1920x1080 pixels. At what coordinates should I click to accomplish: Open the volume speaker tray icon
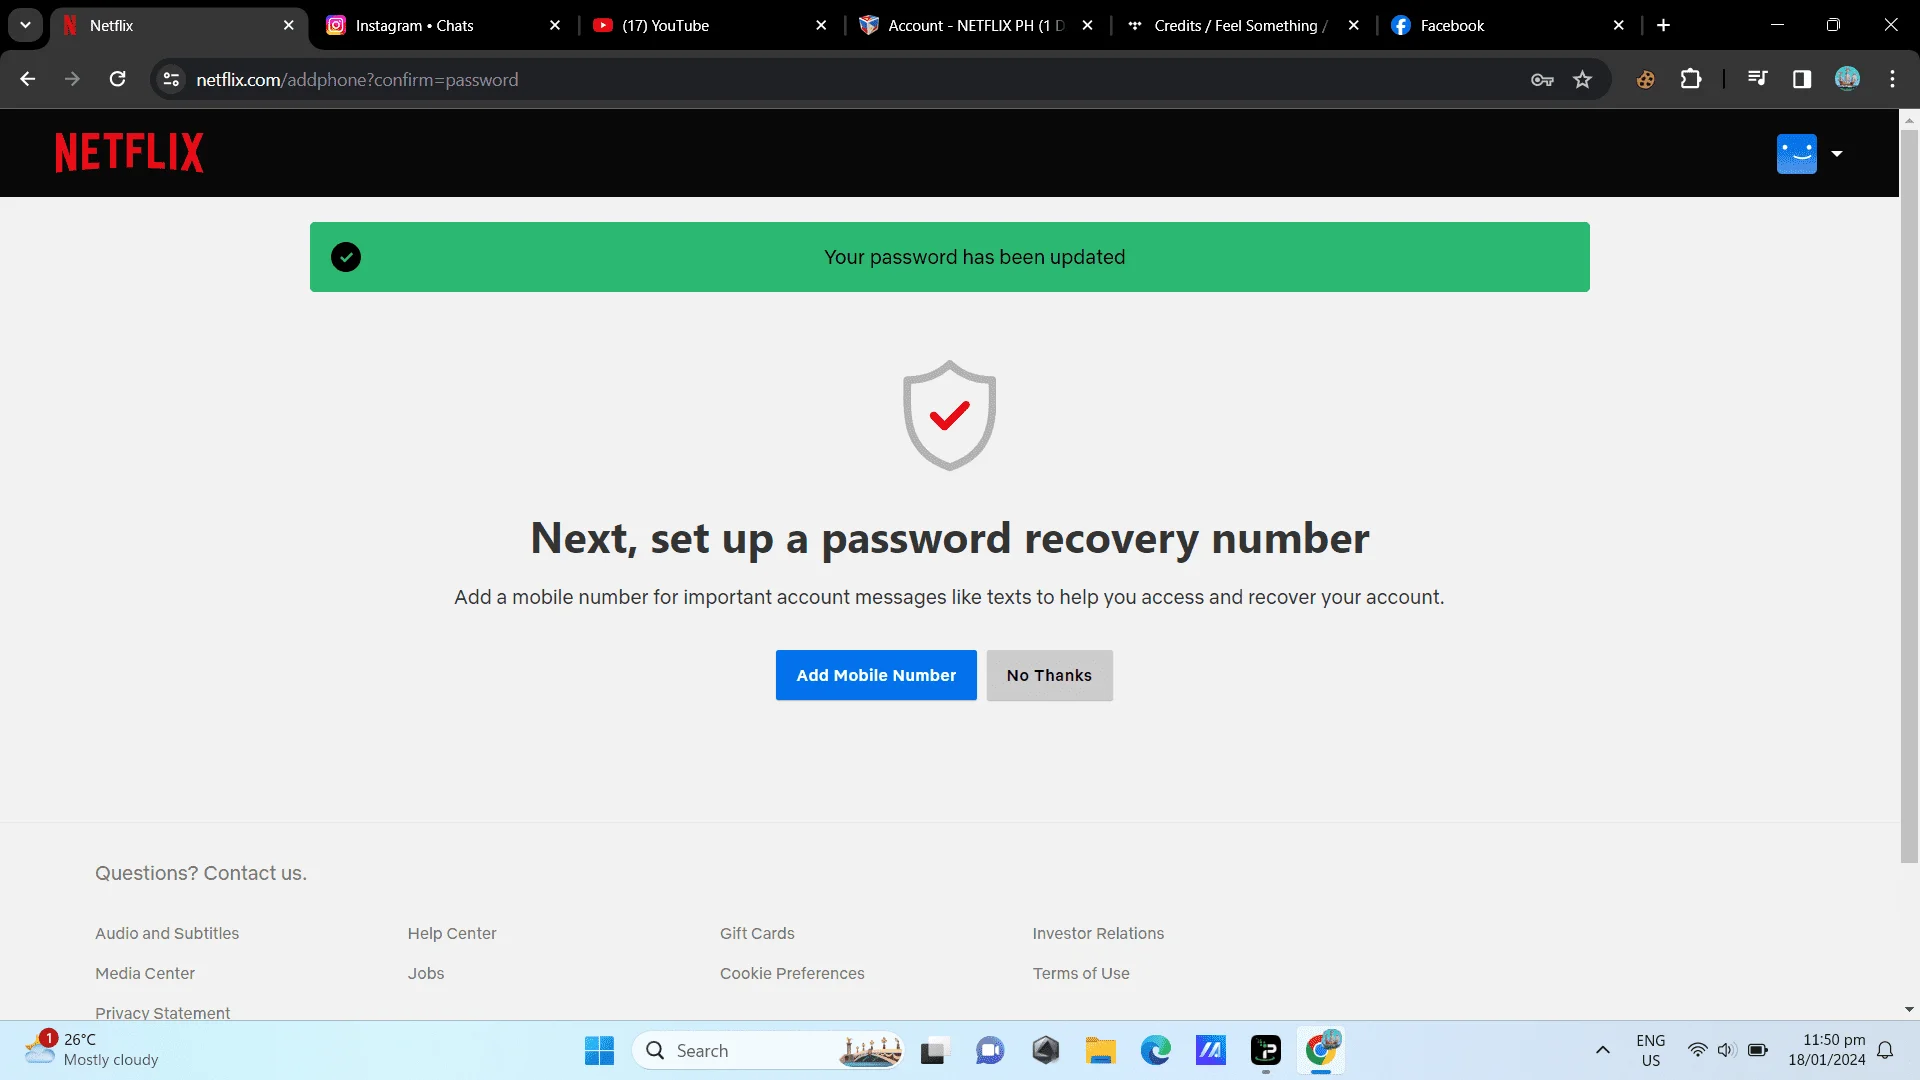click(x=1726, y=1050)
